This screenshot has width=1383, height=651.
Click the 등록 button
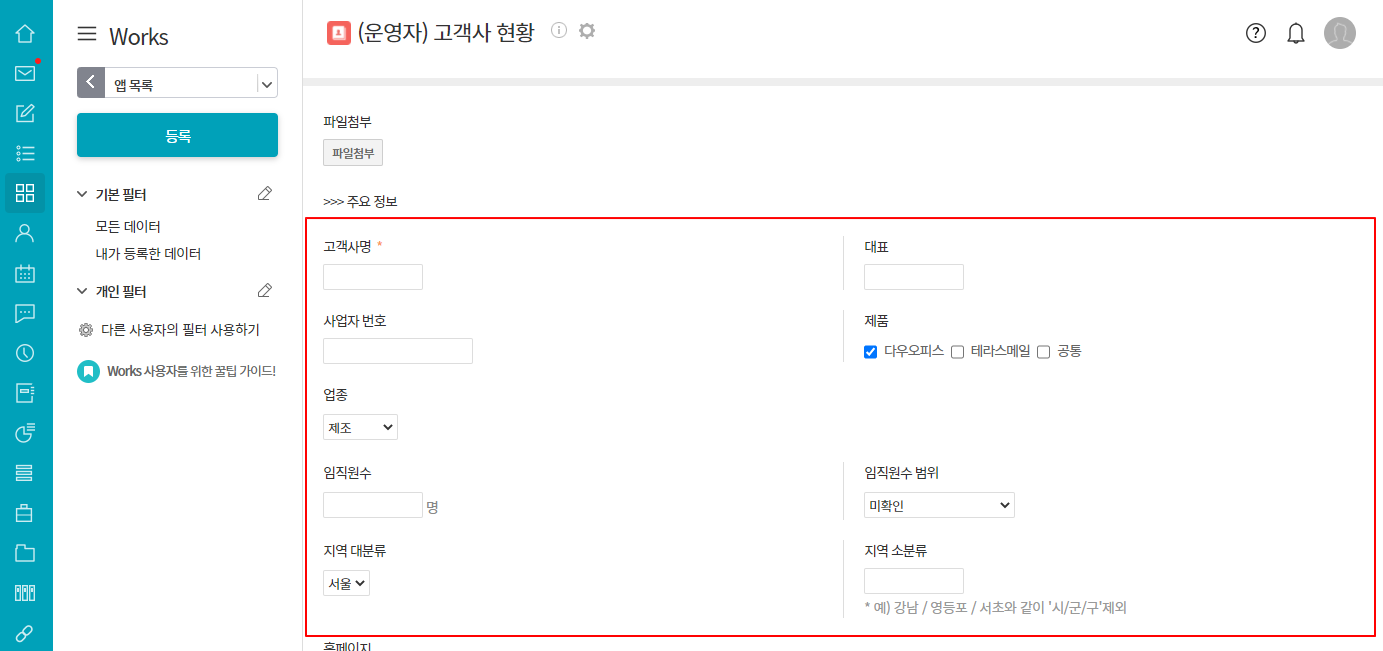pos(177,135)
